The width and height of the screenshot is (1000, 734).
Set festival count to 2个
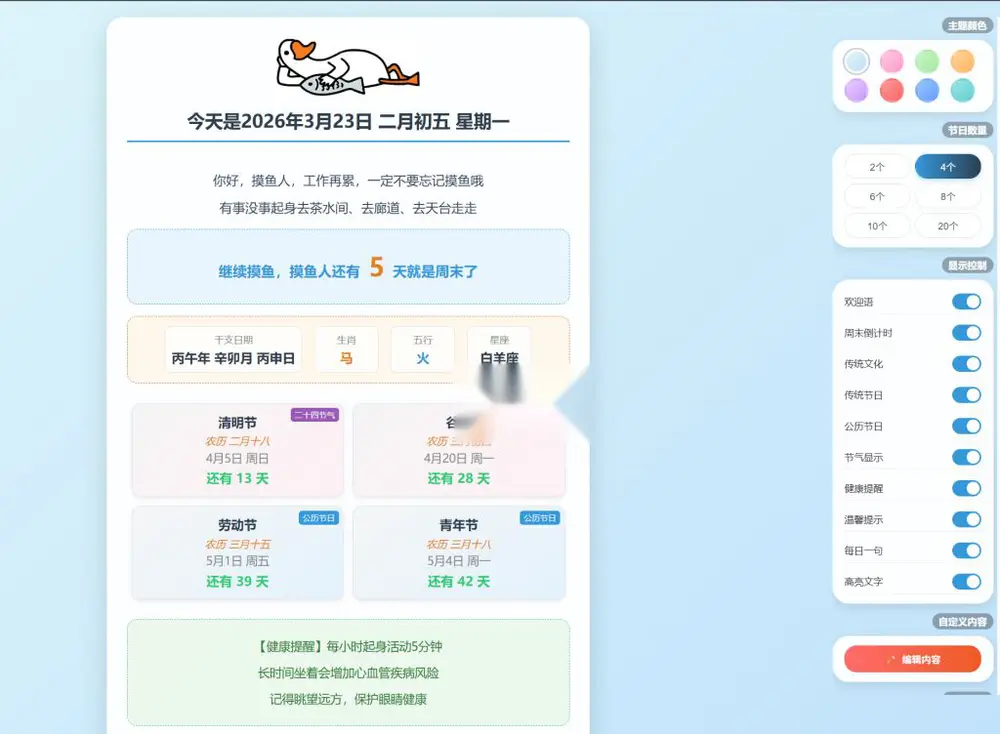click(877, 167)
